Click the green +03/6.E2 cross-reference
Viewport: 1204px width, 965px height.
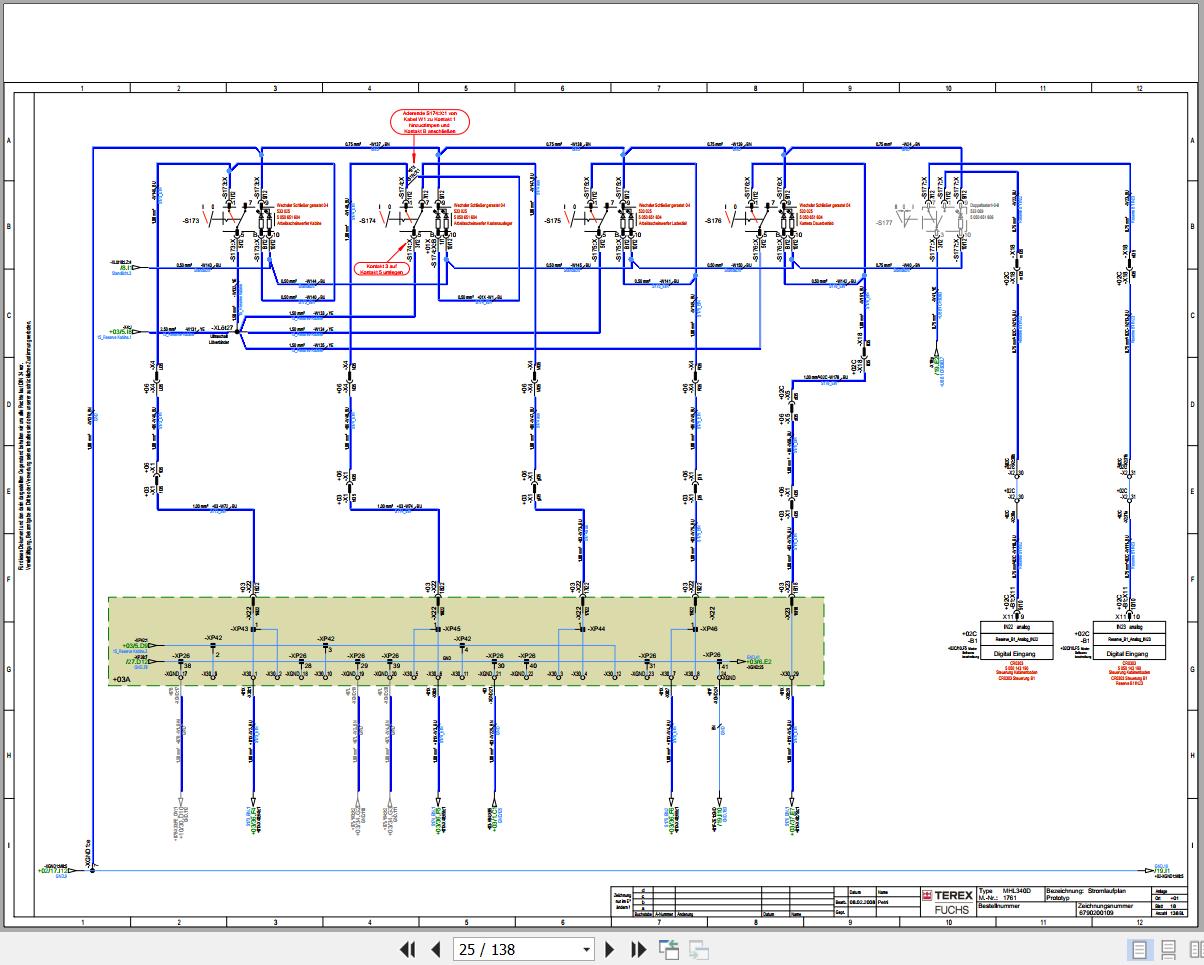tap(760, 661)
